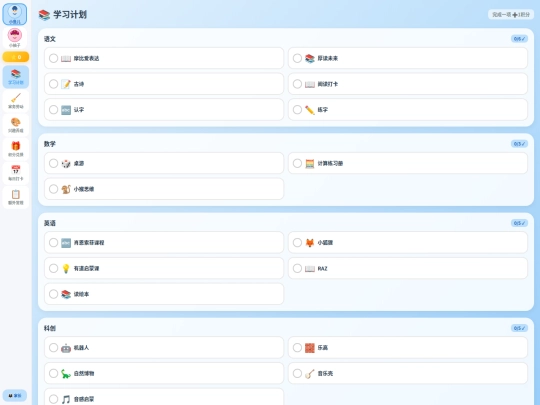The height and width of the screenshot is (405, 540).
Task: Click the fox icon for 小狐狸
Action: click(310, 242)
